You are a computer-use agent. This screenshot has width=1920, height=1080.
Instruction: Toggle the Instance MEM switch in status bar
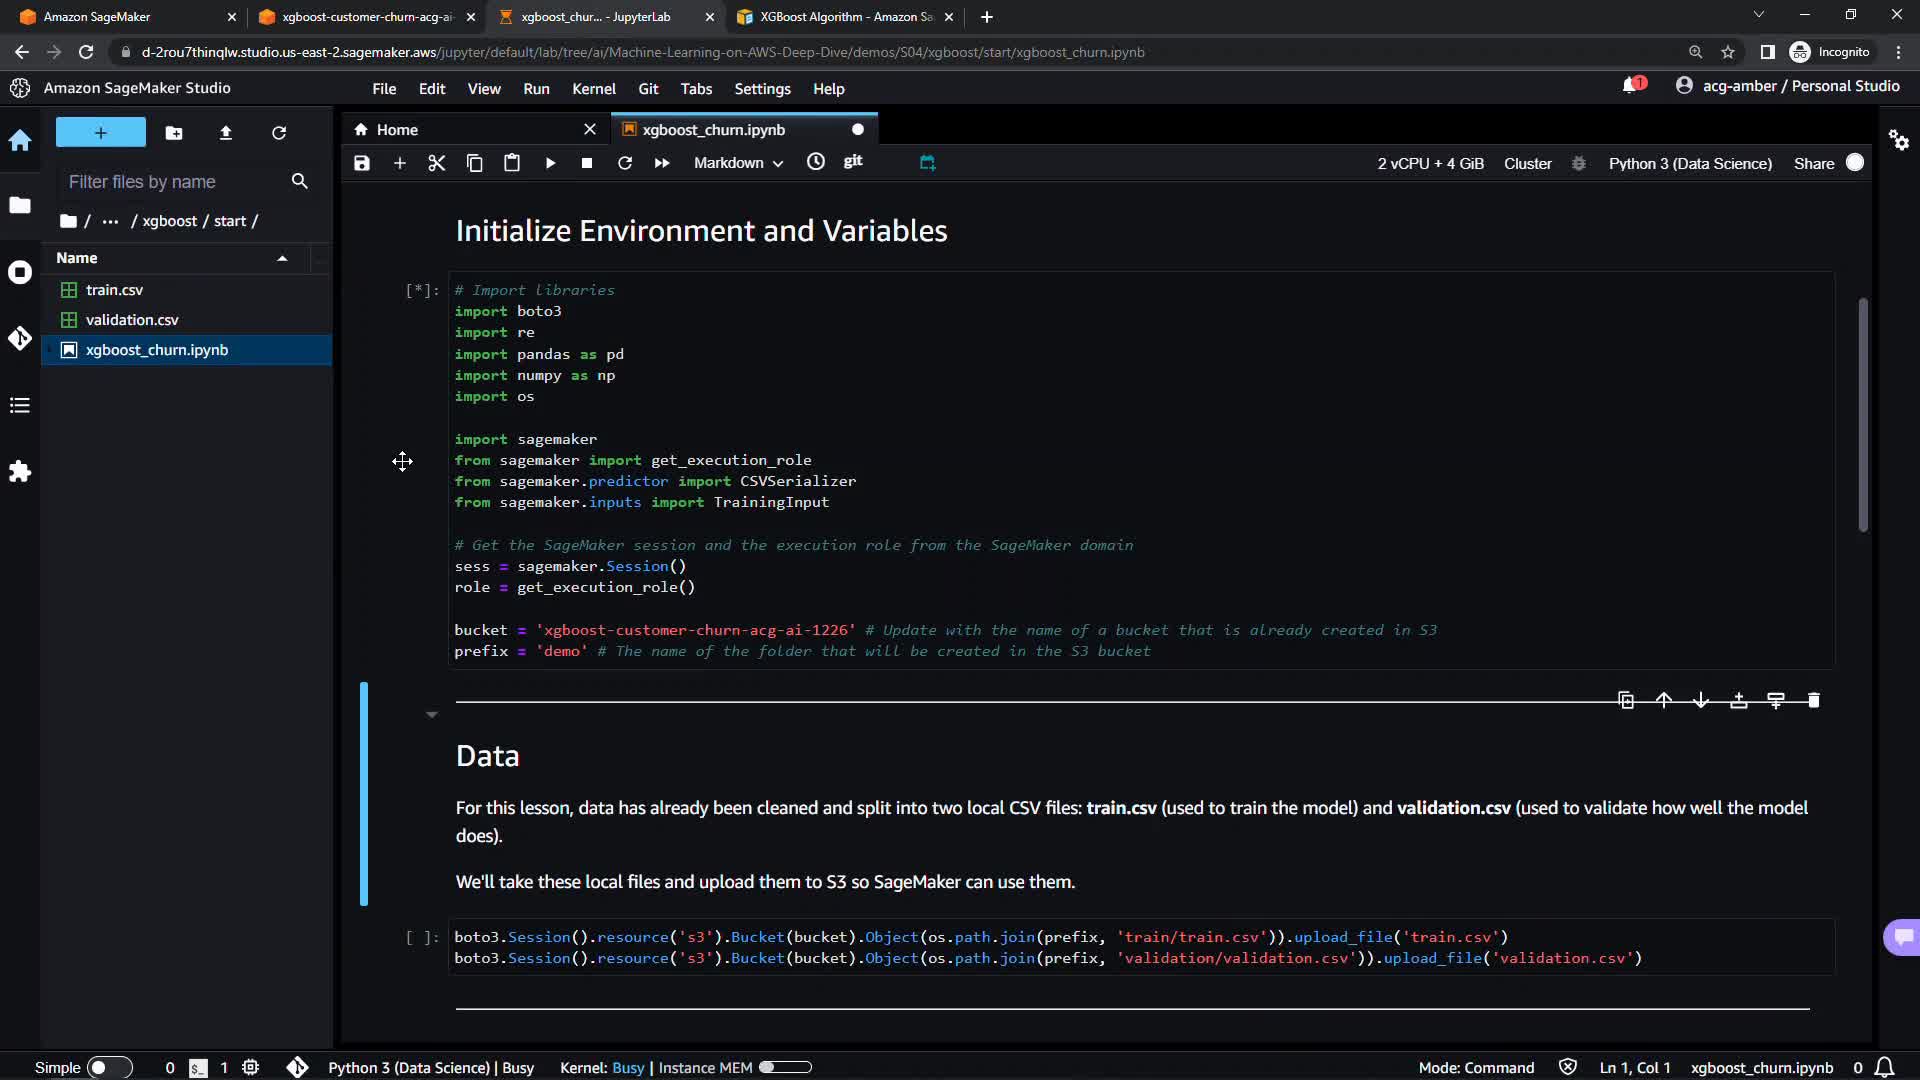pos(785,1067)
